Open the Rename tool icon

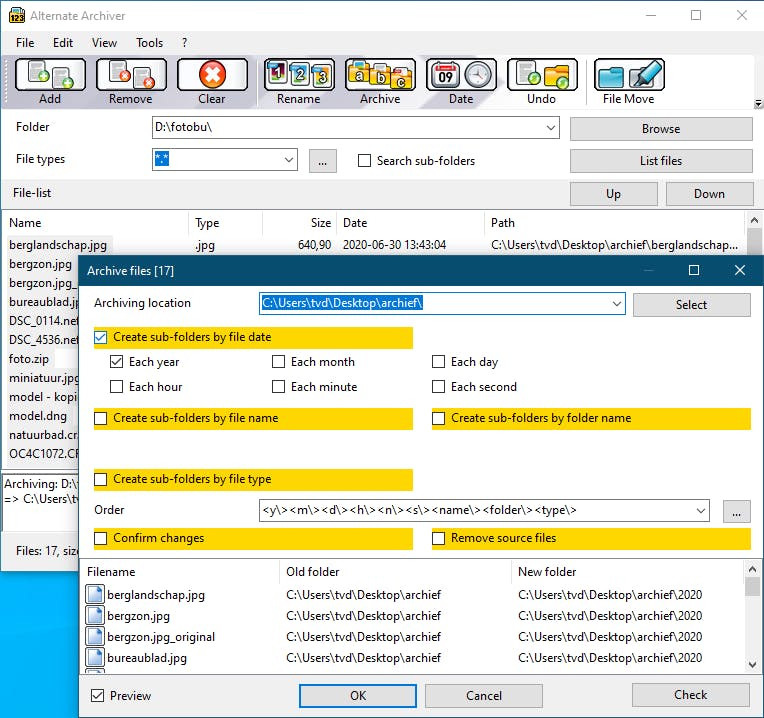click(299, 75)
